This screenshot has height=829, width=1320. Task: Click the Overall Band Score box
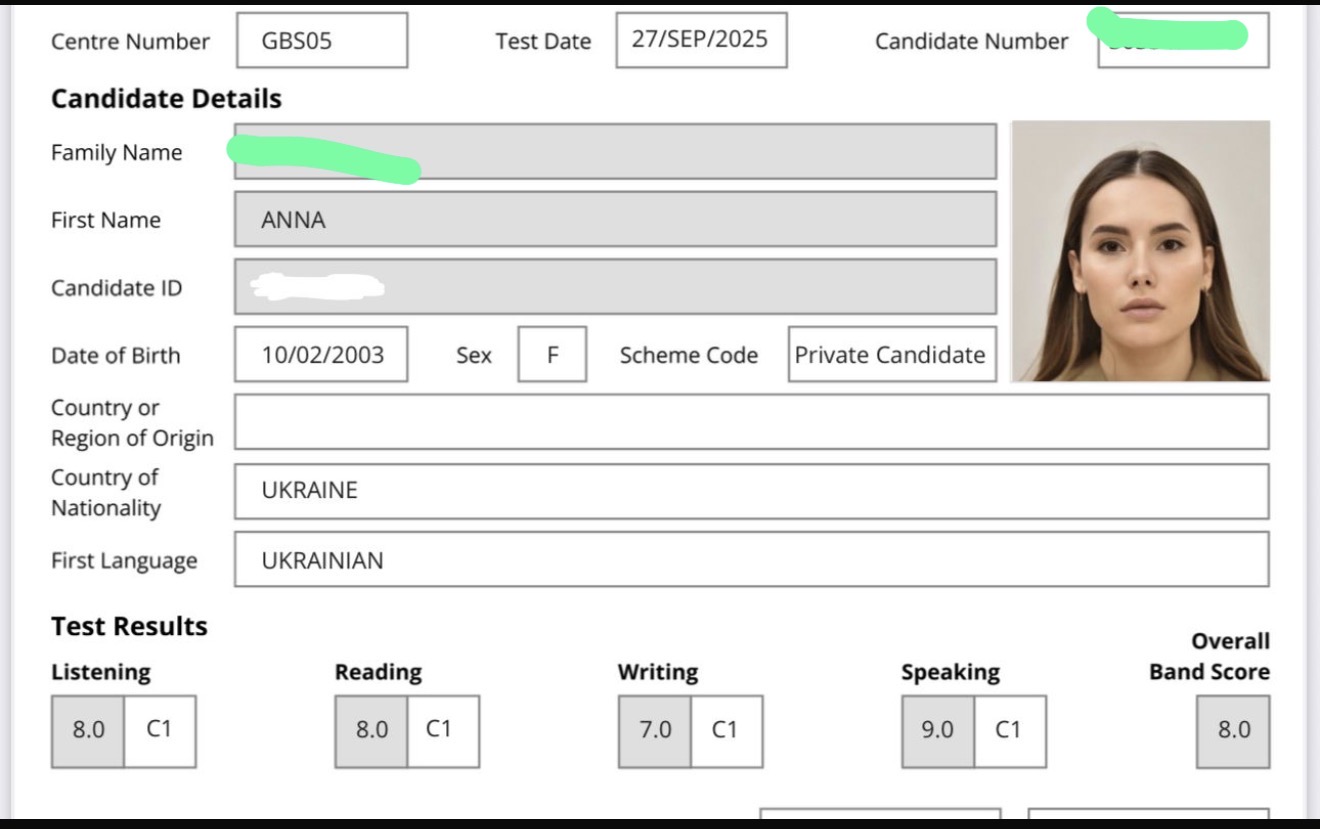pos(1233,731)
